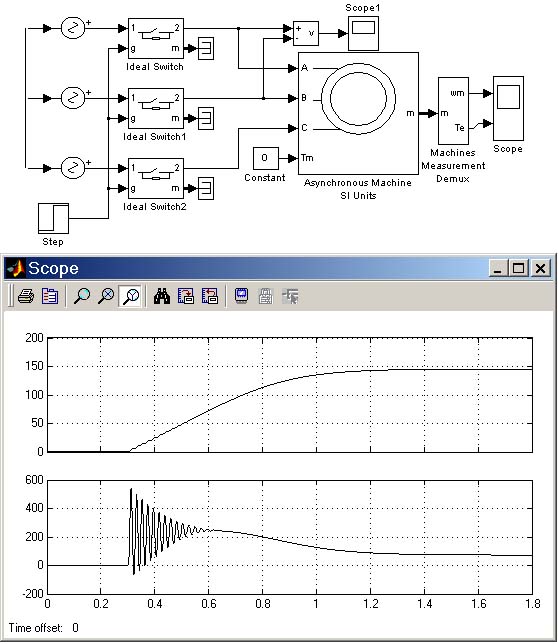558x644 pixels.
Task: Select the Asynchronous Machine SI Units block
Action: pyautogui.click(x=358, y=113)
